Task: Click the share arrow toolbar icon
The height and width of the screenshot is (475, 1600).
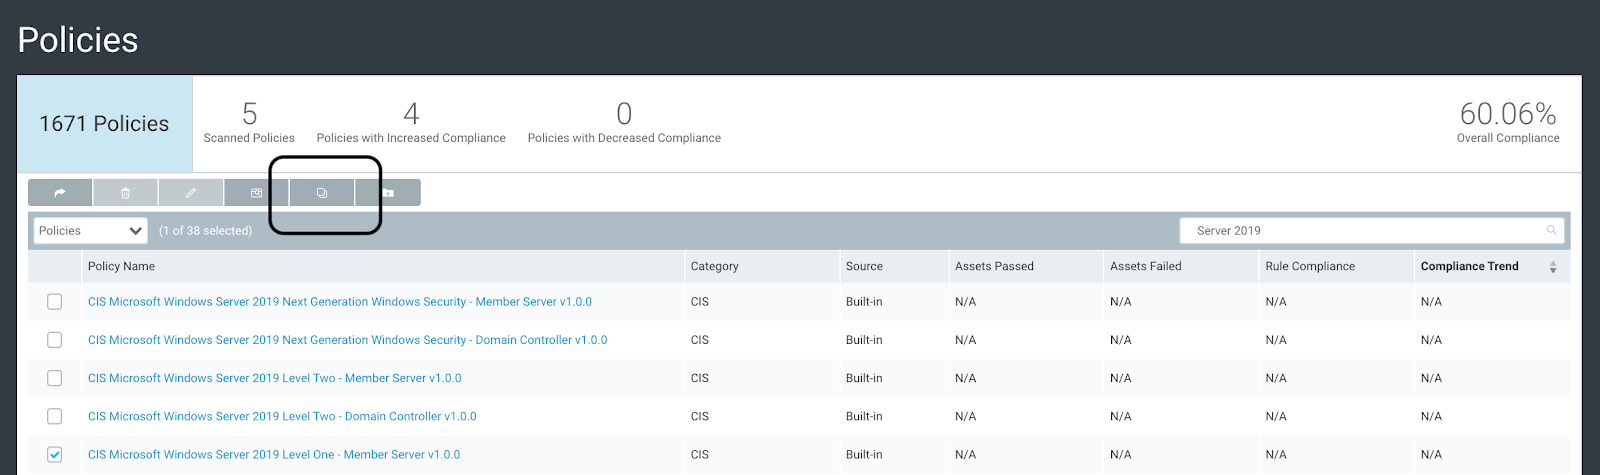Action: pos(60,193)
